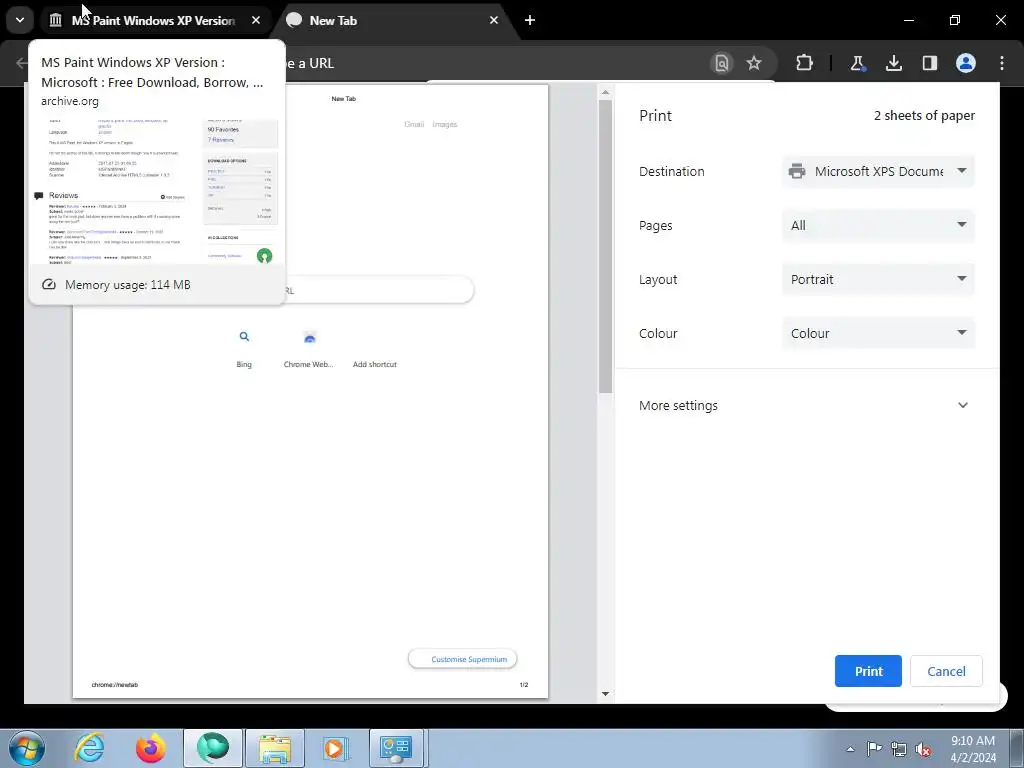Click the preview scrollbar down arrow
This screenshot has height=768, width=1024.
click(605, 694)
